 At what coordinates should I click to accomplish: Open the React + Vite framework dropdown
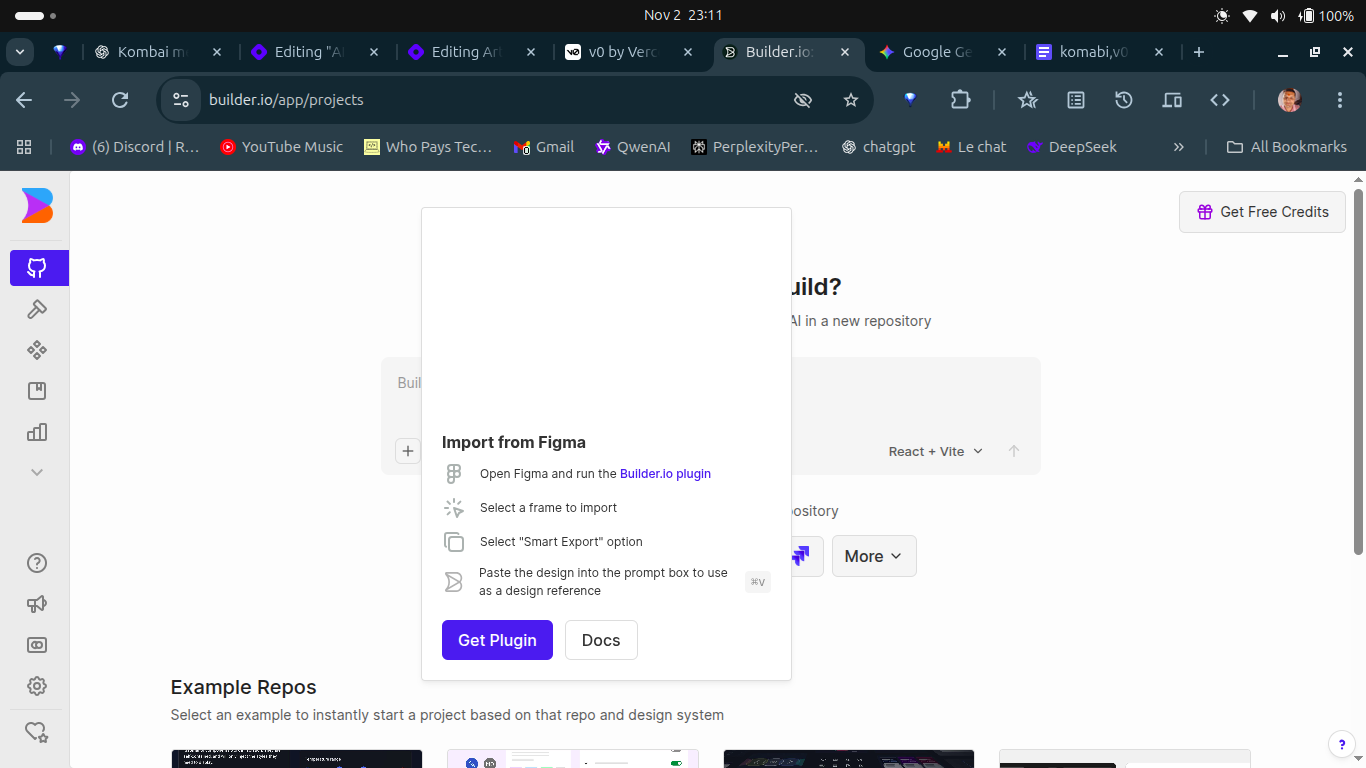[936, 451]
